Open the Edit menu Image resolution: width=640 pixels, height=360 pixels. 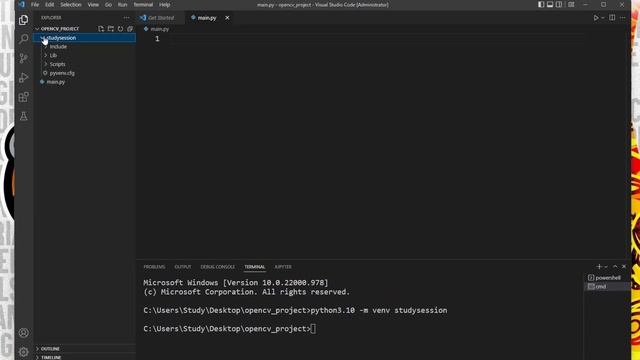click(49, 4)
